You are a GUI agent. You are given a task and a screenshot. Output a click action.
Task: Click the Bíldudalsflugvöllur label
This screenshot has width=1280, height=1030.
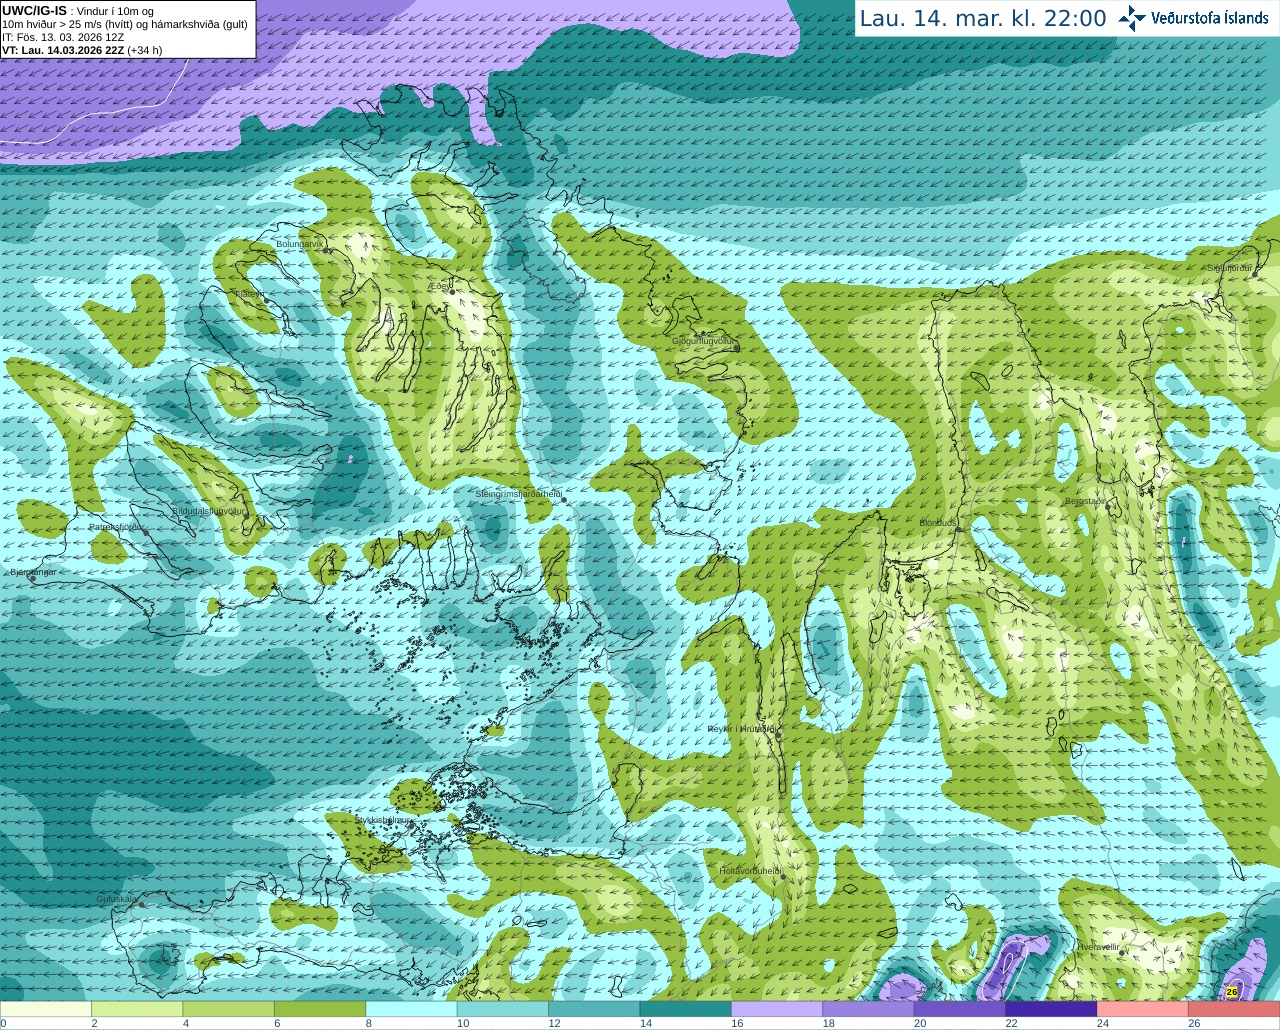208,511
